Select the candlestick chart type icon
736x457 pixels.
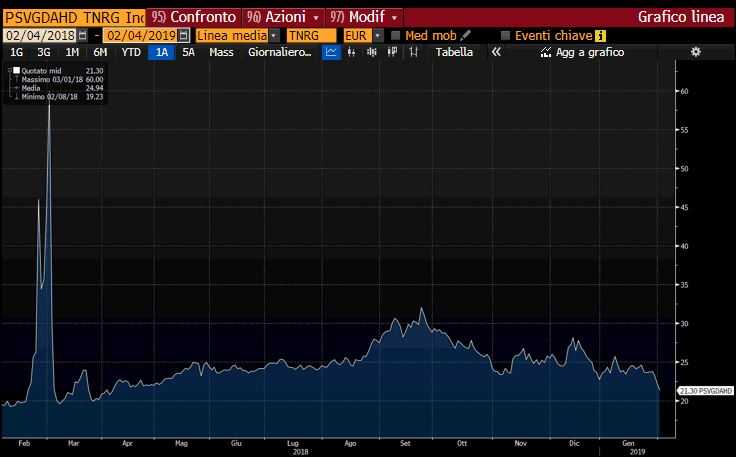[x=351, y=52]
